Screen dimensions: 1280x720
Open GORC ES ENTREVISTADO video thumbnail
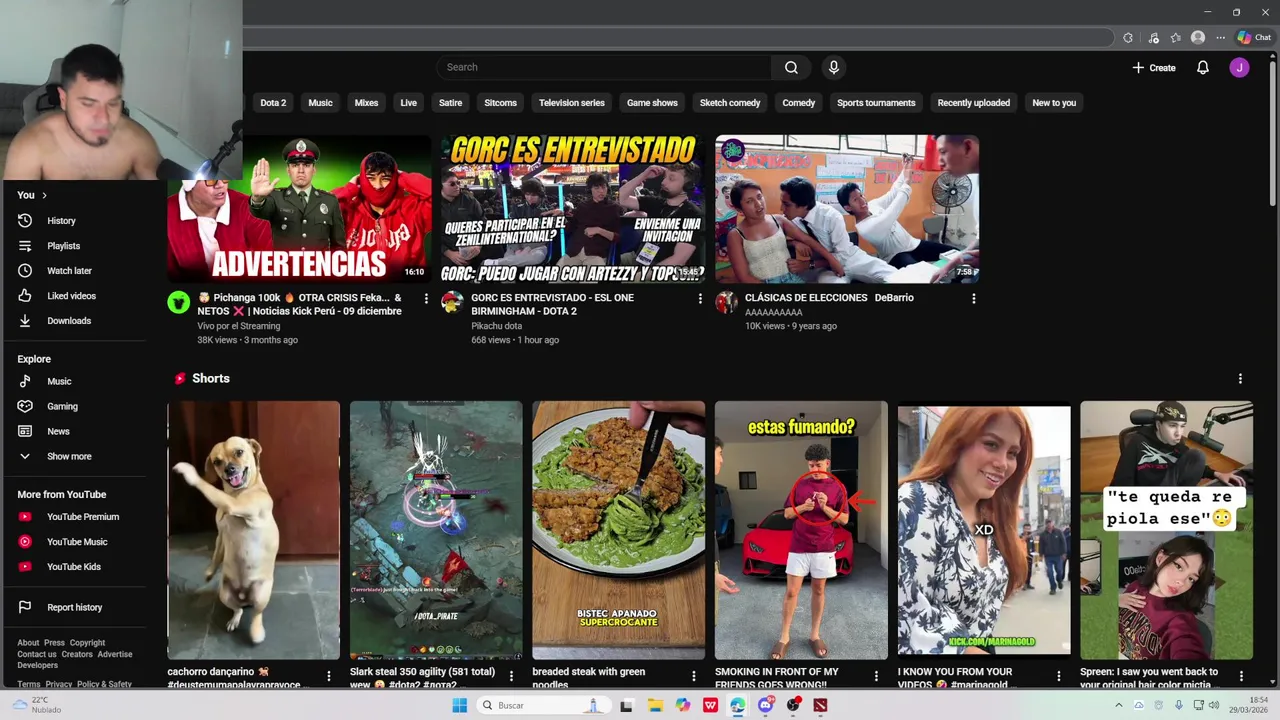(573, 209)
